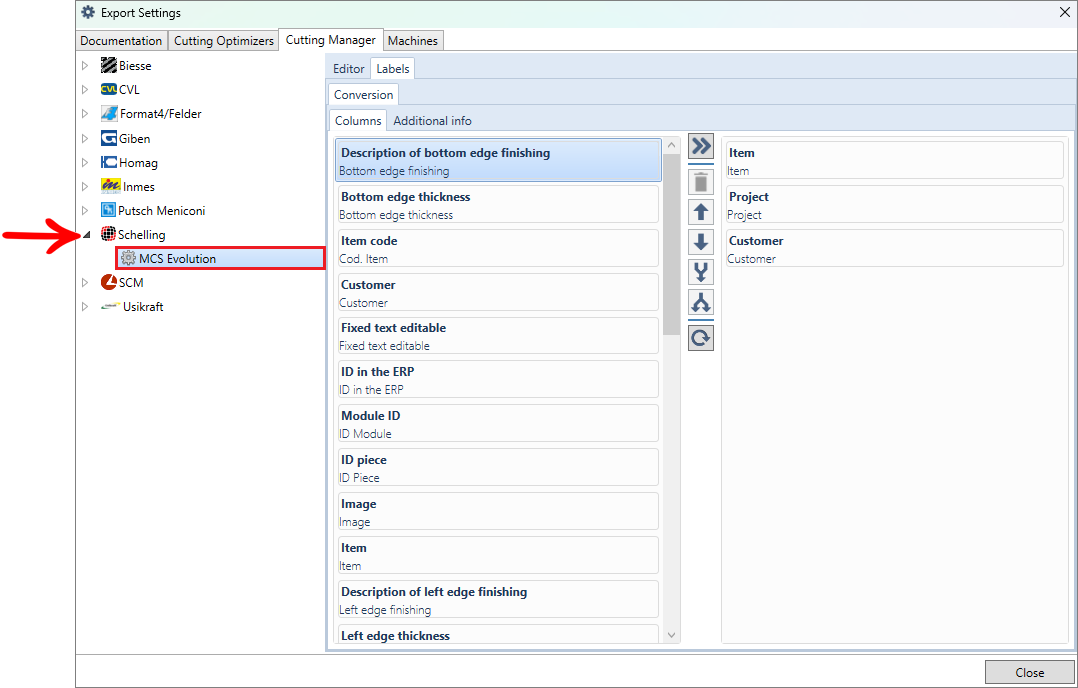1078x688 pixels.
Task: Expand the Biesse tree node
Action: (x=85, y=66)
